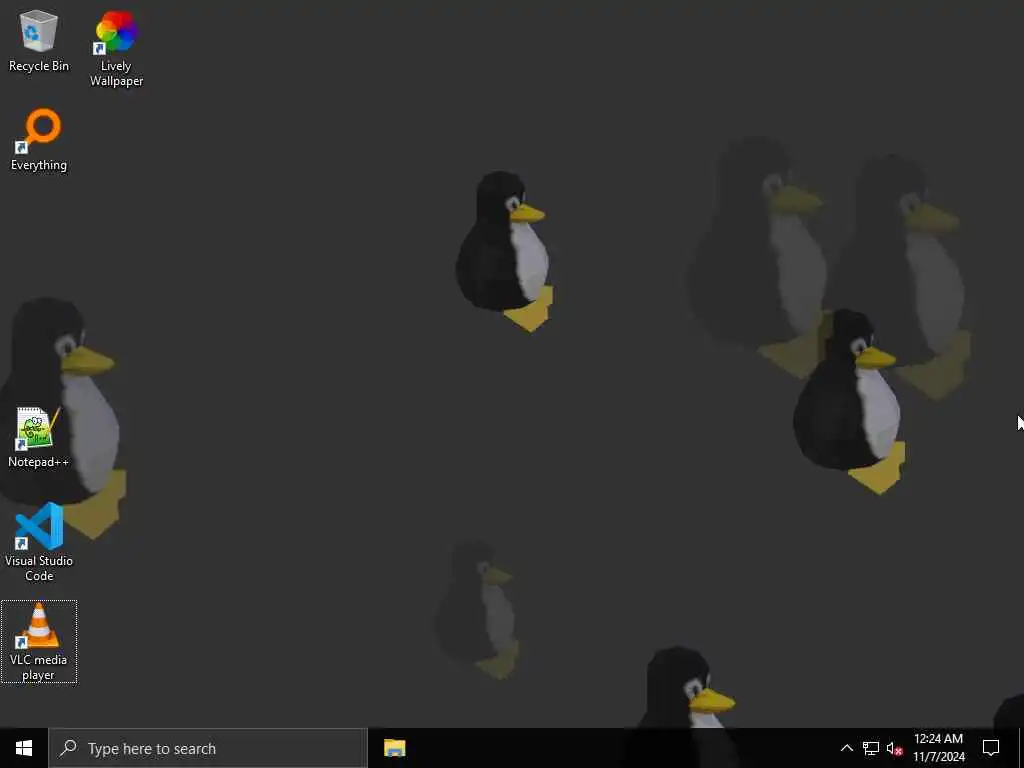Viewport: 1024px width, 768px height.
Task: Show hidden system tray icons
Action: (846, 748)
